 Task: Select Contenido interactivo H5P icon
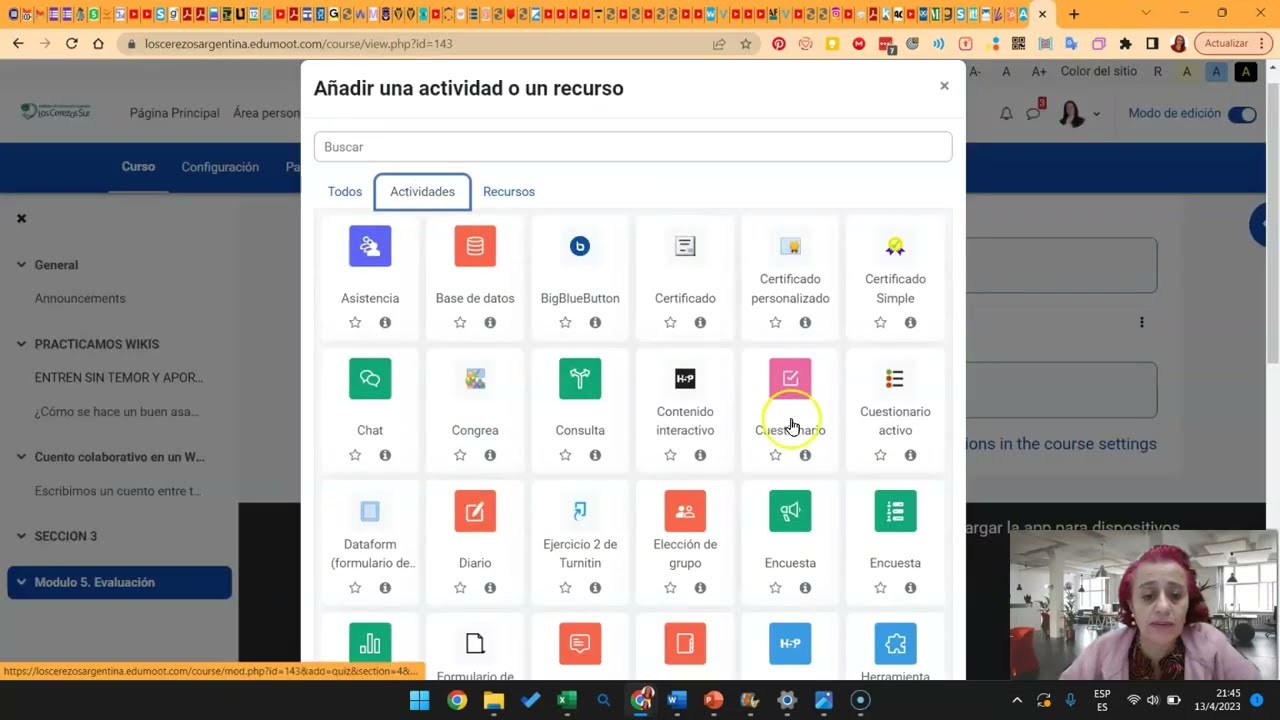coord(685,378)
